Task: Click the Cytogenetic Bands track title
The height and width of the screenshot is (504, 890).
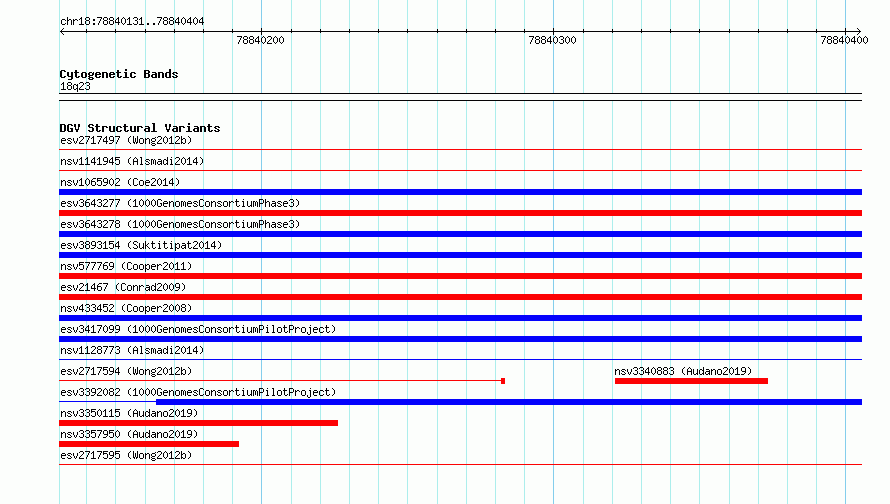Action: click(119, 74)
